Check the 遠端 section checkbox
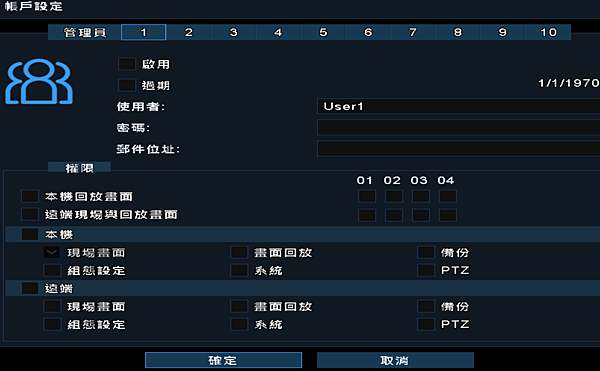Screen dimensions: 600x371 [x=30, y=288]
